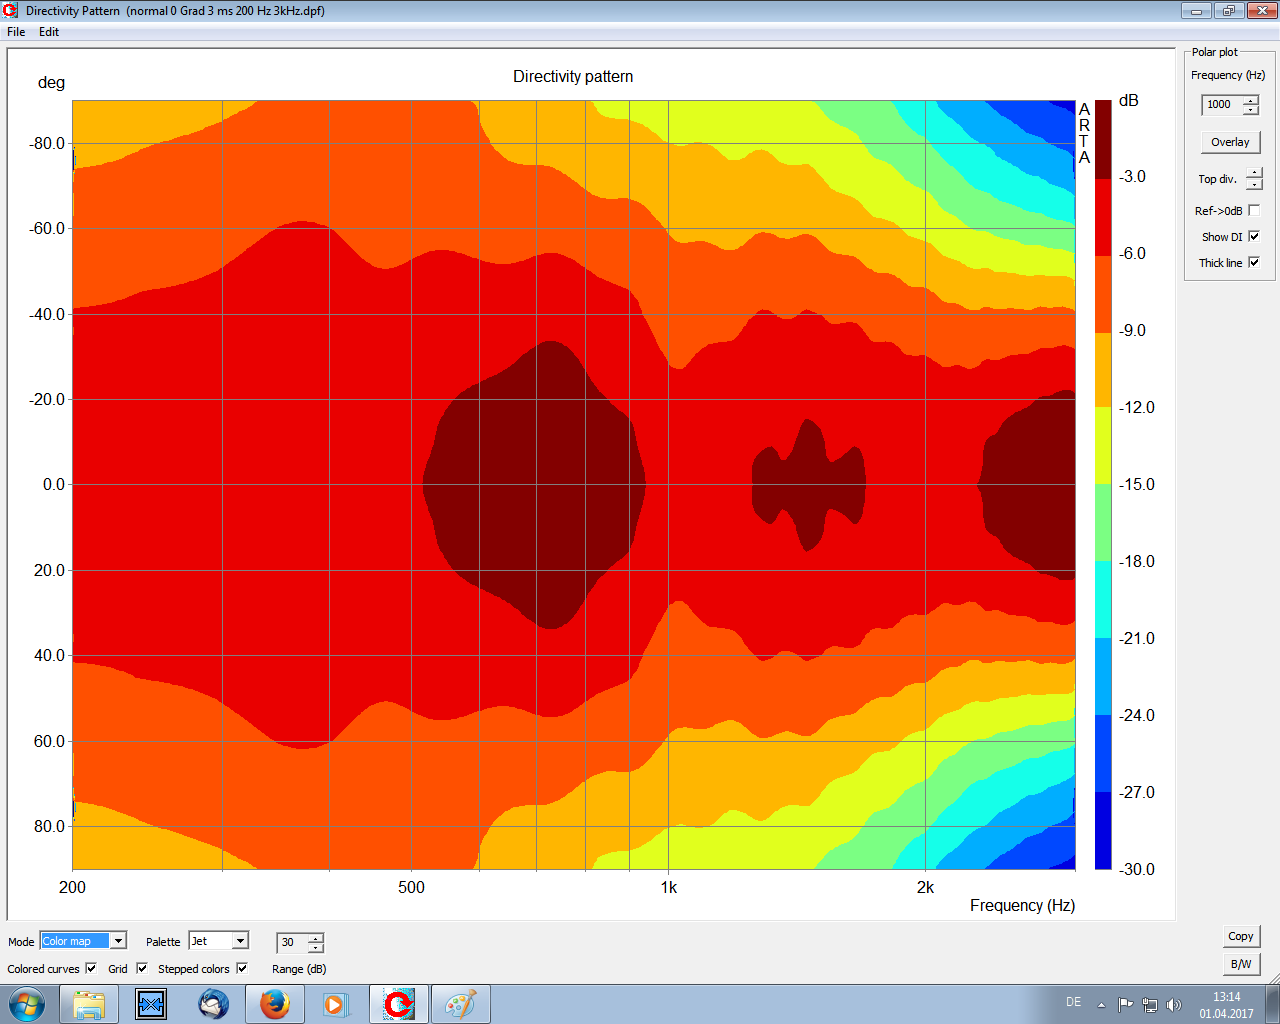Open Firefox from the taskbar
Screen dimensions: 1280x1024
coord(275,1004)
